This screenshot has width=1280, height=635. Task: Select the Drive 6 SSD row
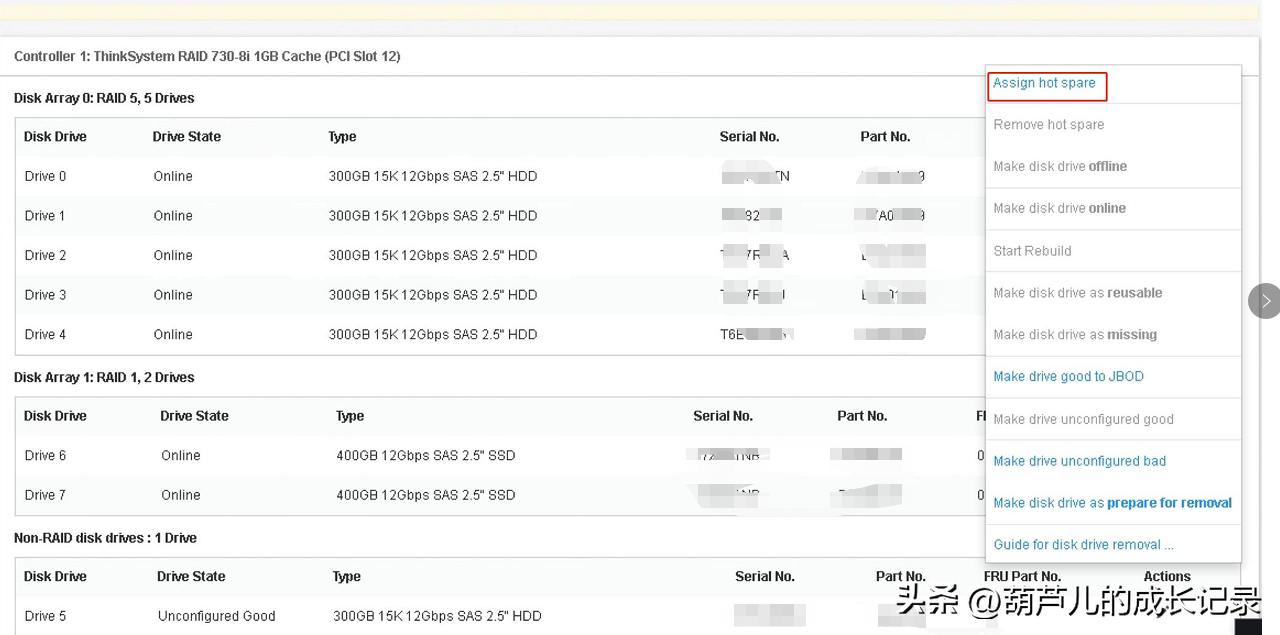[x=45, y=455]
